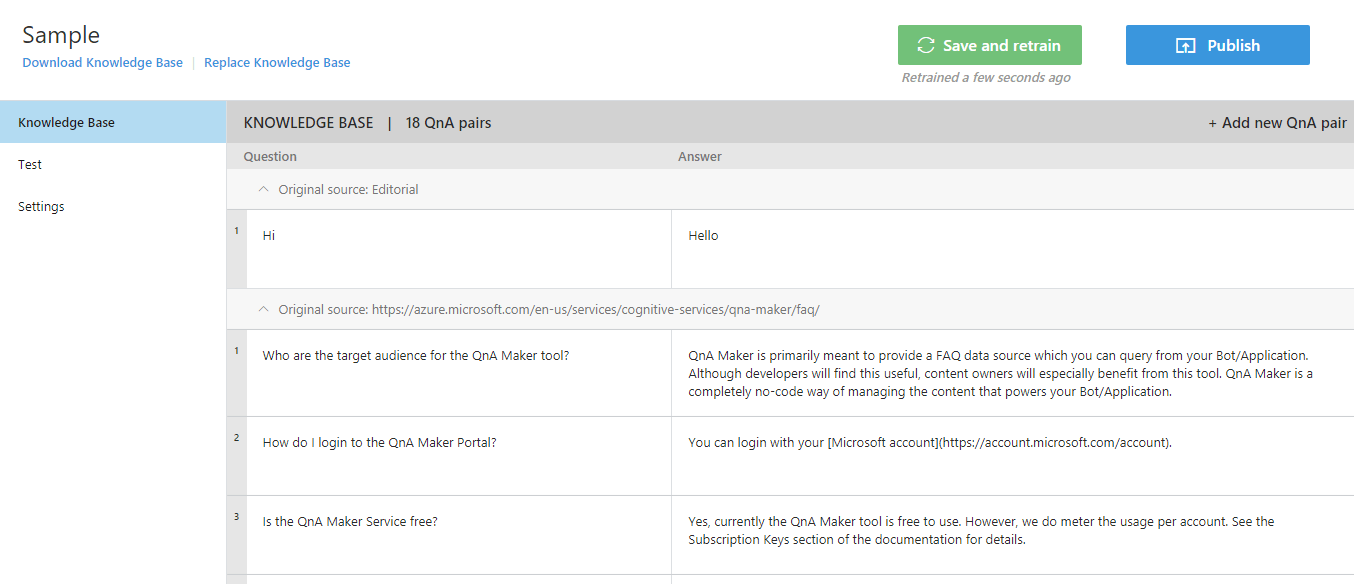Click the upload icon on the Publish button
Screen dimensions: 1354x584
click(1185, 46)
